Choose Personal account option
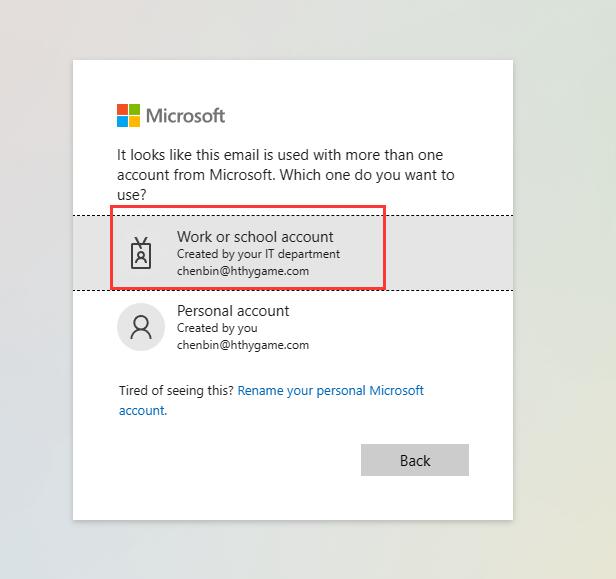This screenshot has height=579, width=616. pos(293,327)
